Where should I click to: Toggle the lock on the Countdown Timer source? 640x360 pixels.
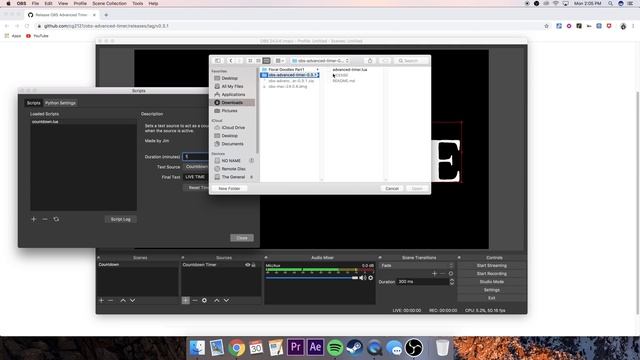click(253, 265)
